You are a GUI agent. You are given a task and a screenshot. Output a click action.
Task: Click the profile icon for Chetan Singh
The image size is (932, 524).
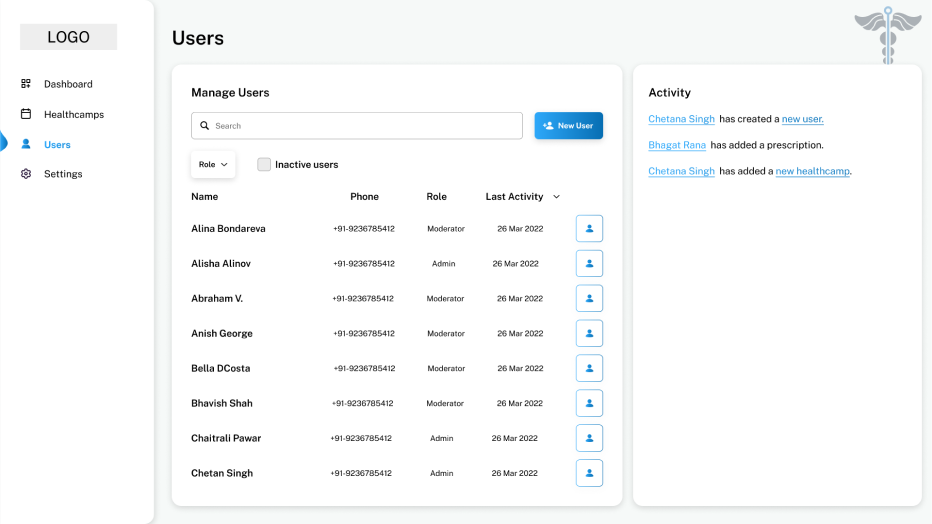point(589,473)
